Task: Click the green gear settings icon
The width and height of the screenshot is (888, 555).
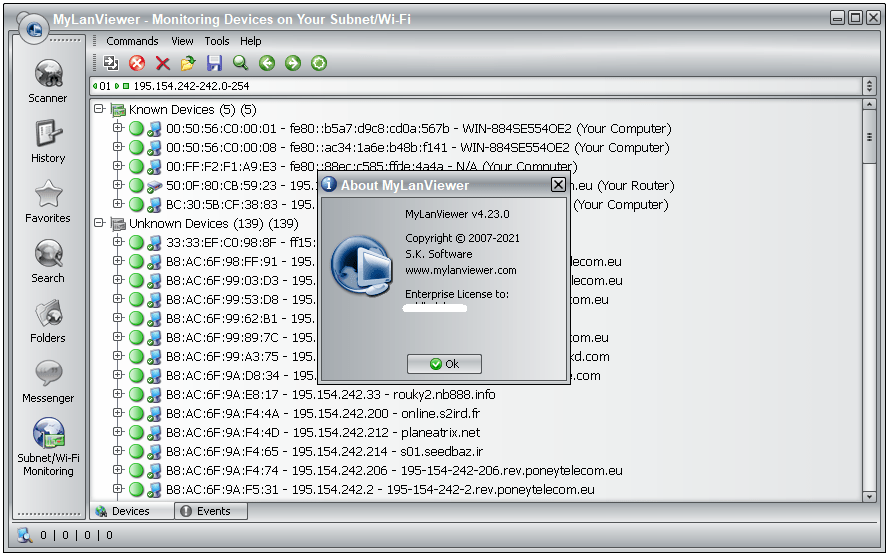Action: (319, 63)
